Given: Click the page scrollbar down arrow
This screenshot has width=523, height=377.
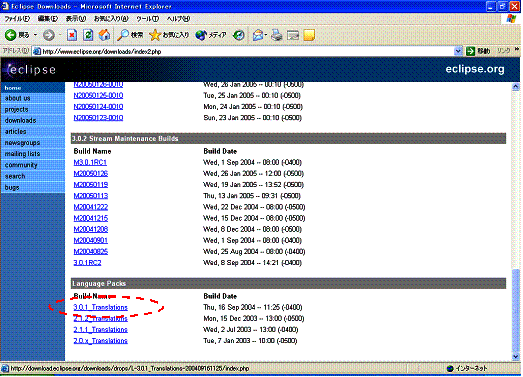Looking at the screenshot, I should pyautogui.click(x=516, y=356).
